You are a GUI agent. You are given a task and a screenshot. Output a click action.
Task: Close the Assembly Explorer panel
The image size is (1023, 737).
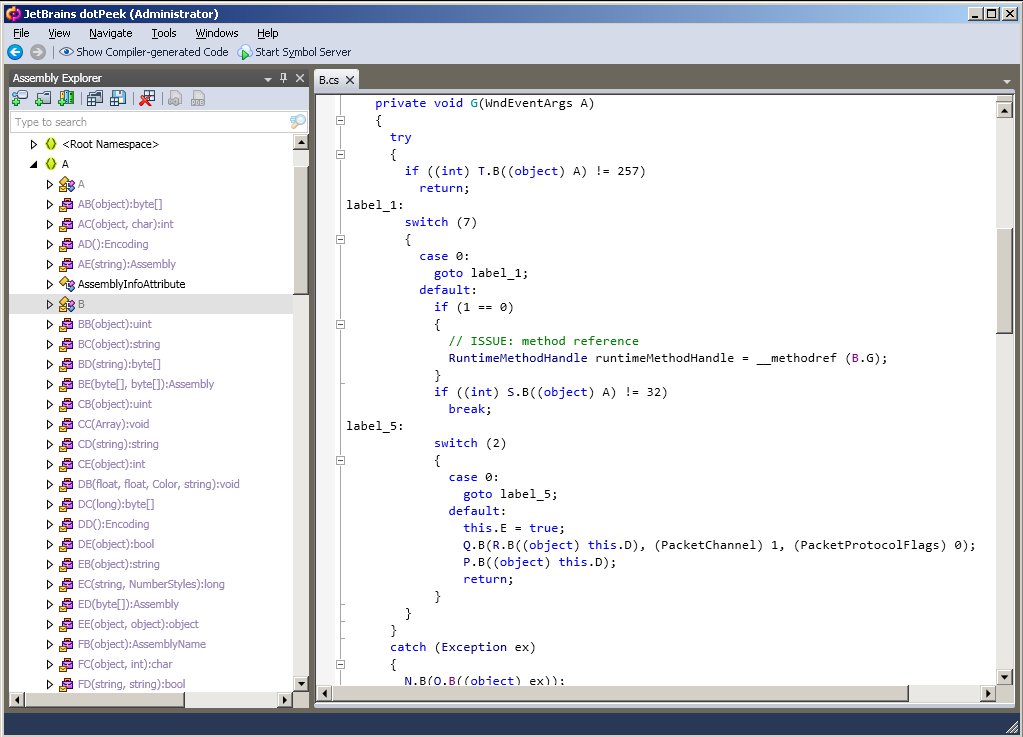pyautogui.click(x=300, y=78)
